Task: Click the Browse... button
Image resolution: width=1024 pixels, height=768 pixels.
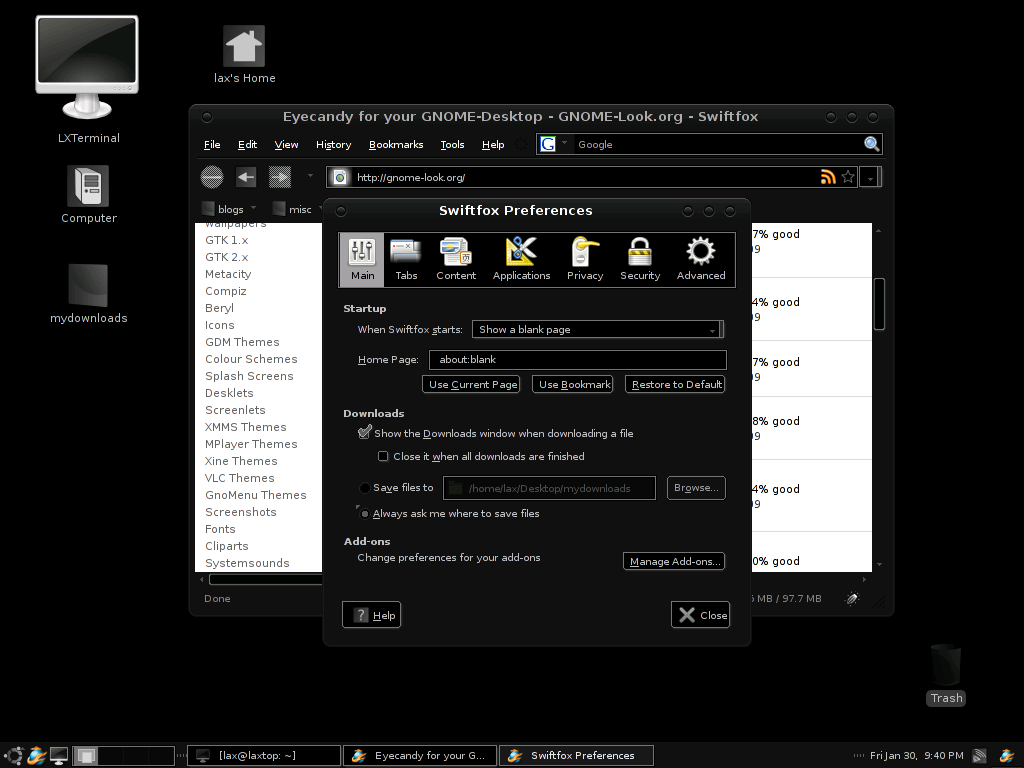Action: click(x=696, y=488)
